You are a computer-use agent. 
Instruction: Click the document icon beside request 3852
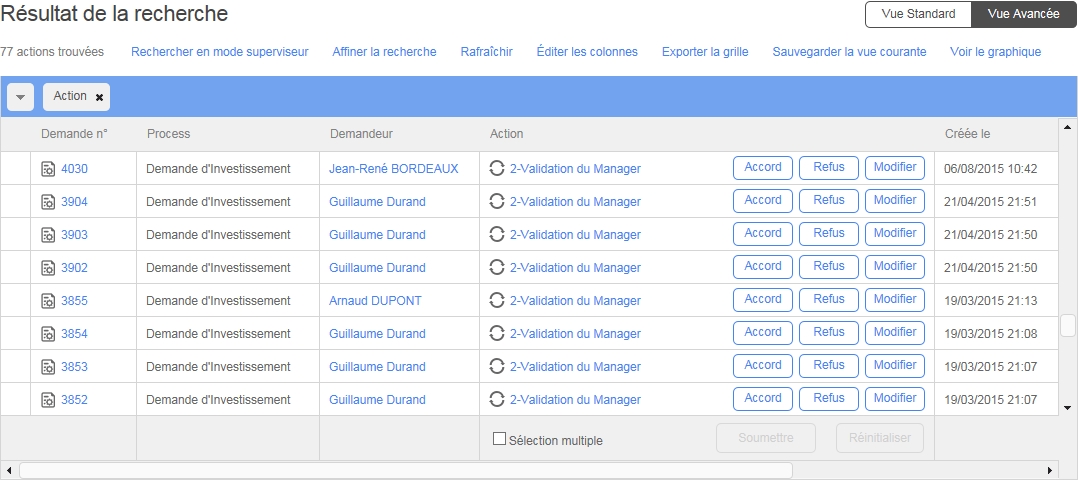pyautogui.click(x=48, y=400)
